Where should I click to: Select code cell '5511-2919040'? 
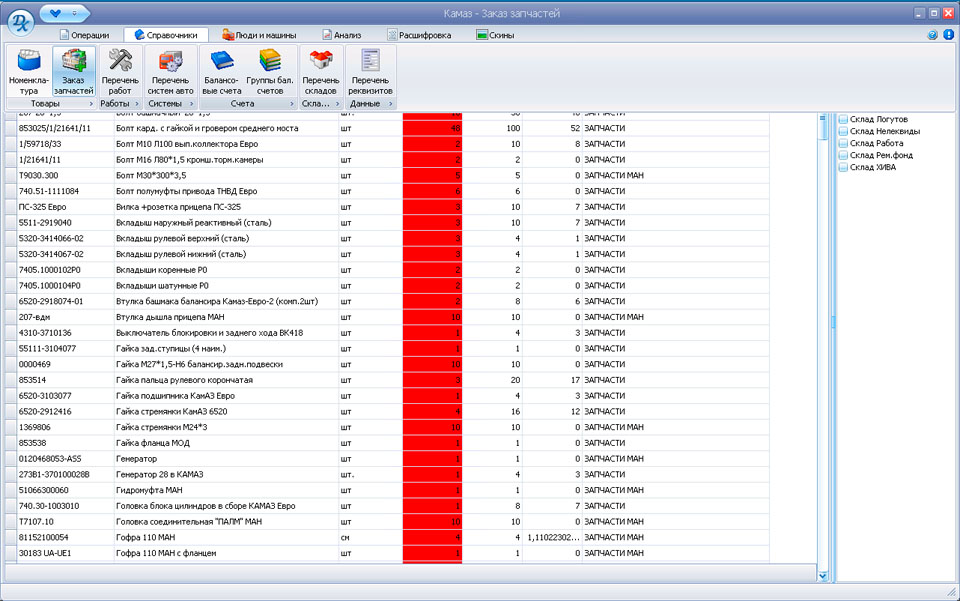tap(66, 223)
